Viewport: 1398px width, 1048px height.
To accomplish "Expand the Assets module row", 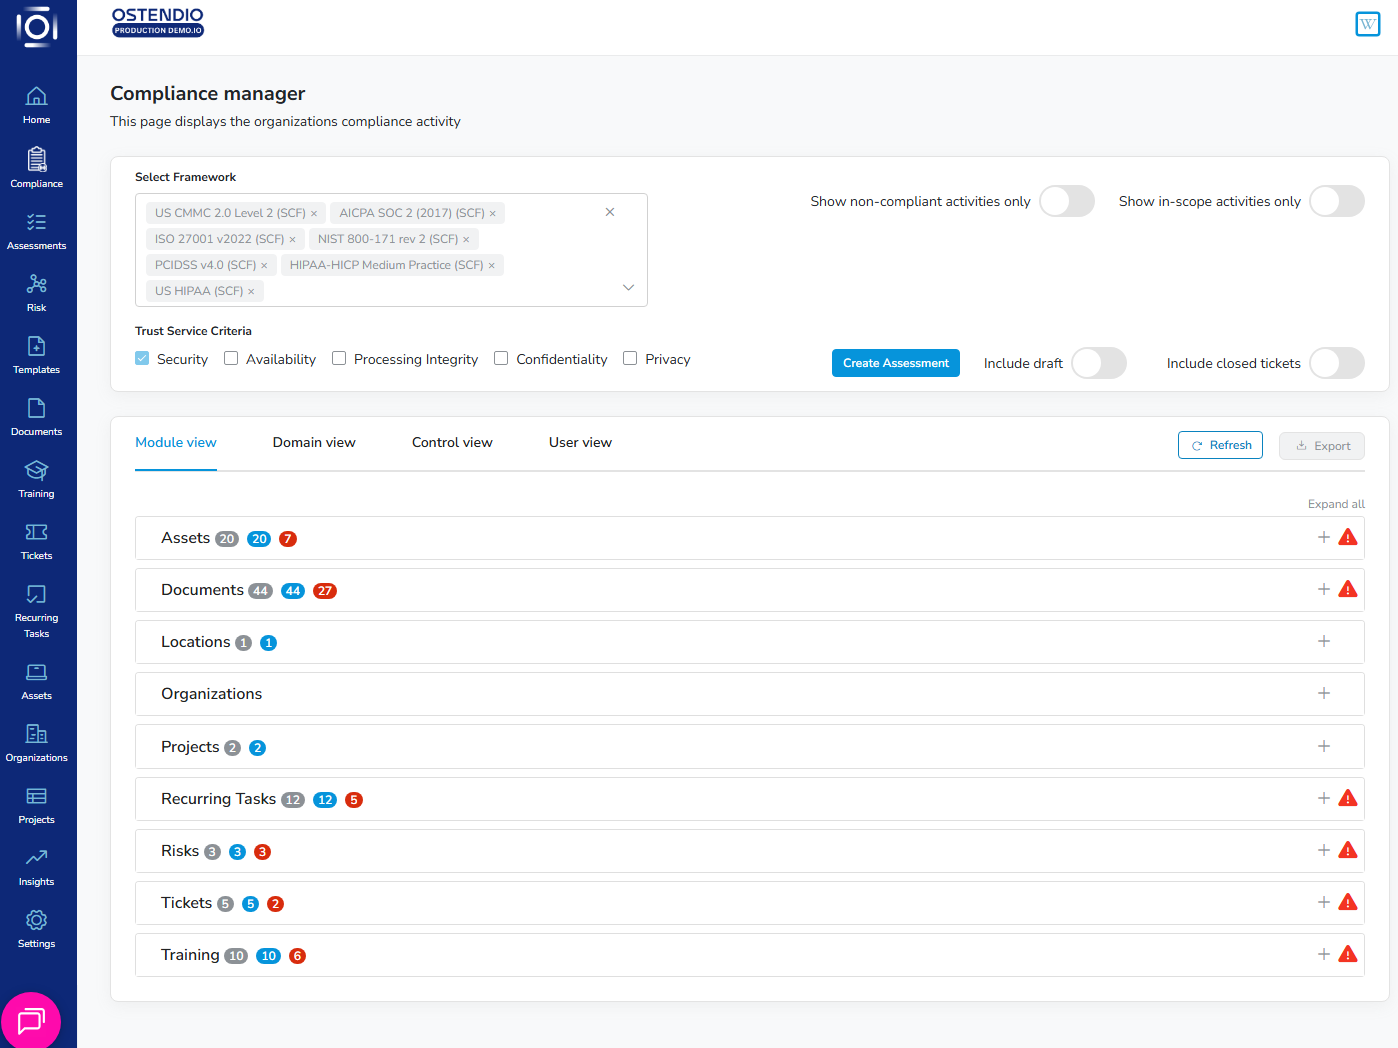I will pyautogui.click(x=1323, y=537).
